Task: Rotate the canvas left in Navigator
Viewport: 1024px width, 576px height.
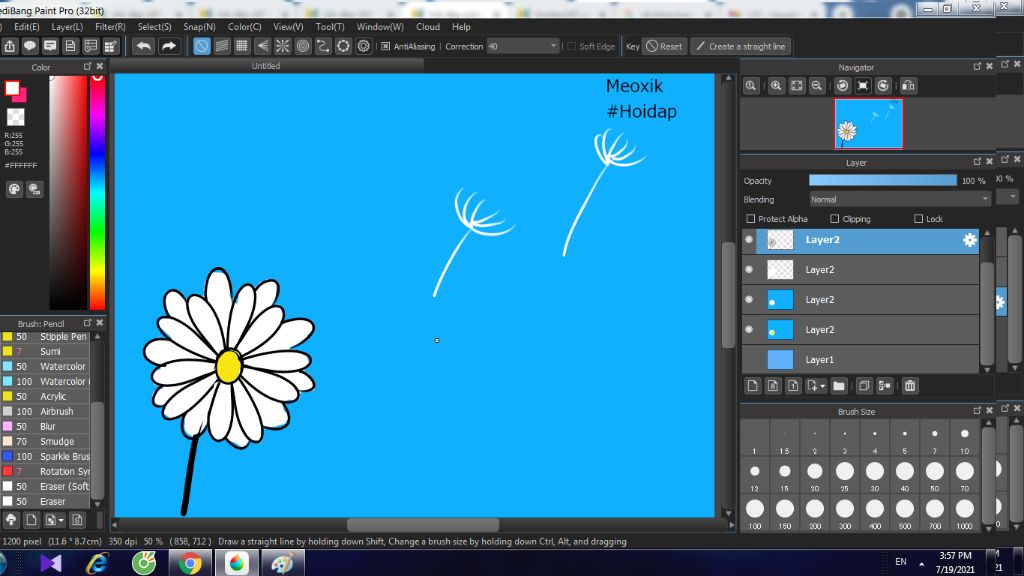Action: [842, 86]
